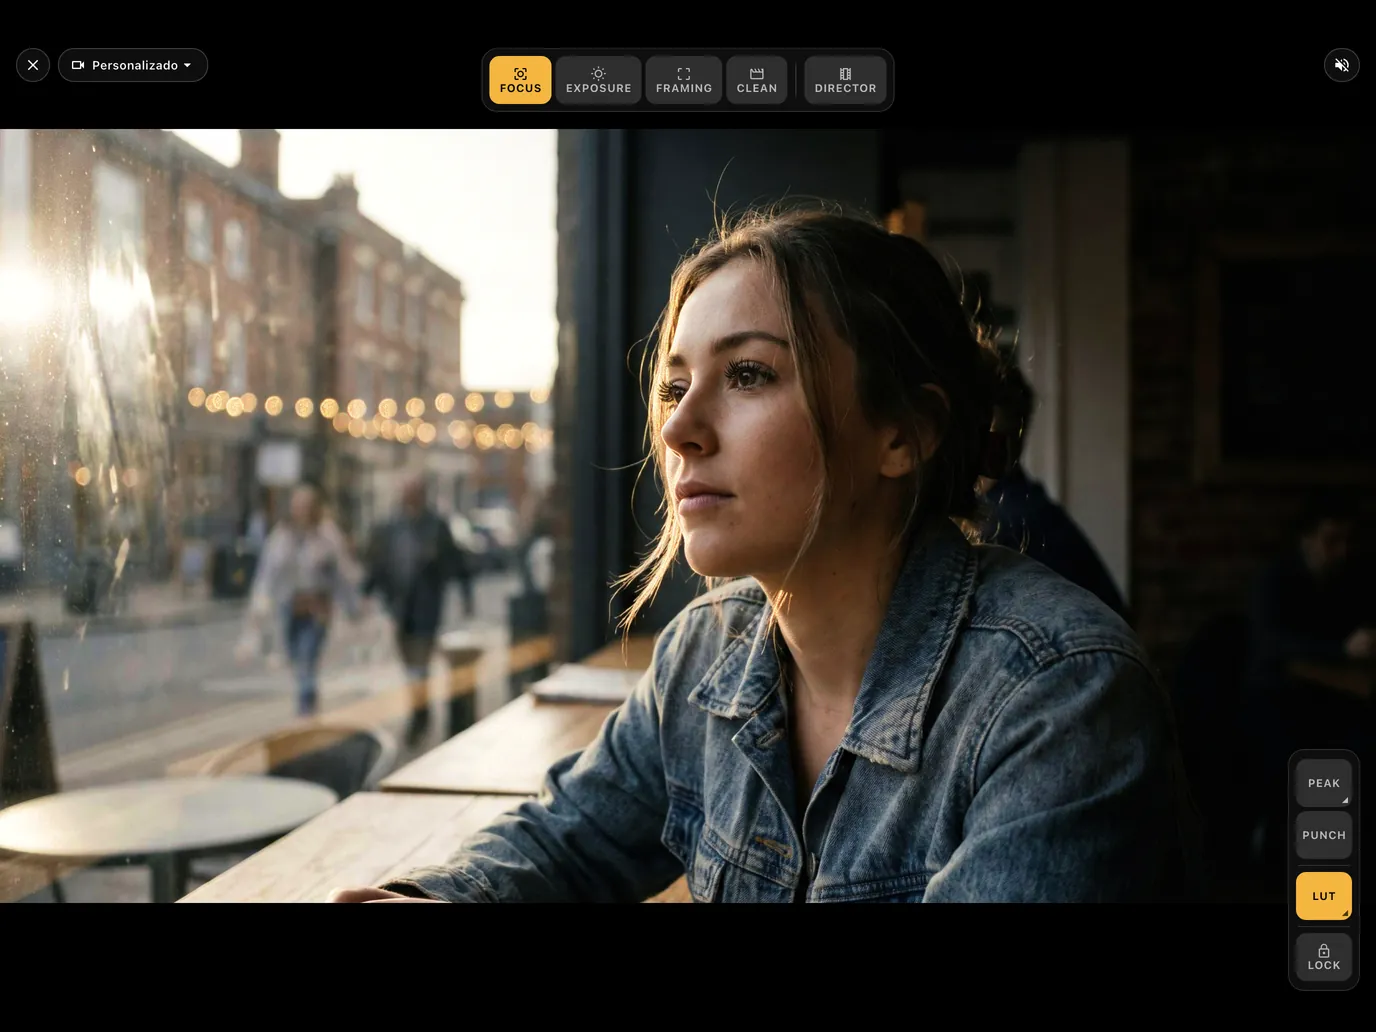Enable focus peaking with PEAK

1324,783
